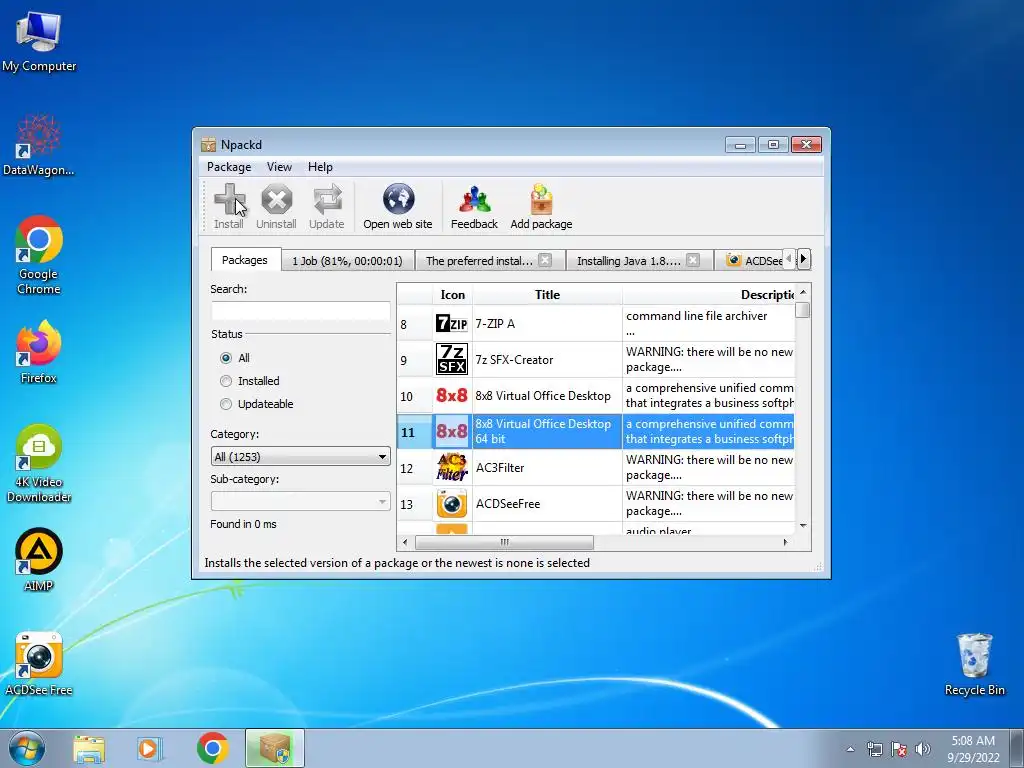
Task: Select AIMP desktop shortcut
Action: [x=39, y=559]
